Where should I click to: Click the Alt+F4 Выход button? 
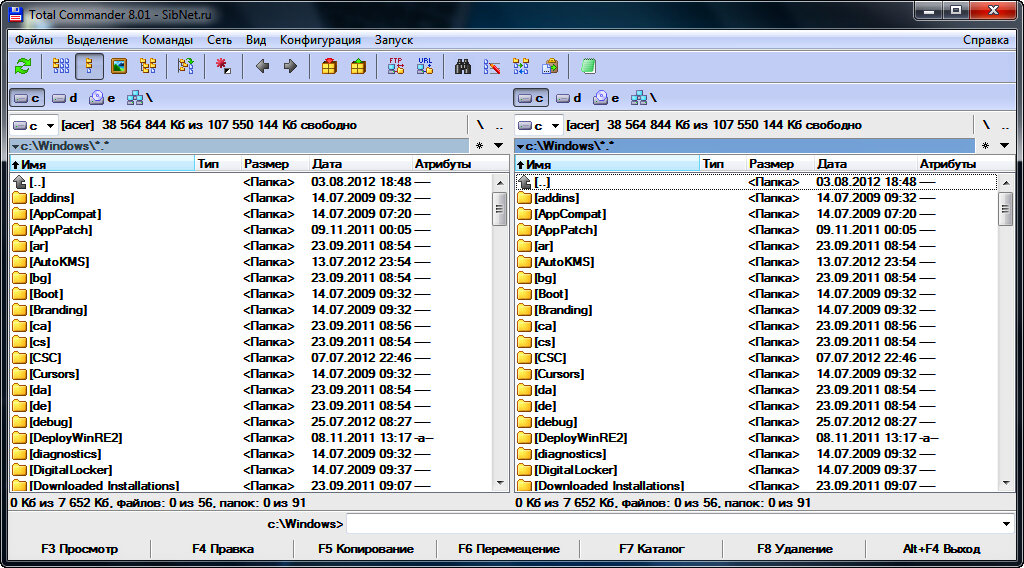click(941, 549)
